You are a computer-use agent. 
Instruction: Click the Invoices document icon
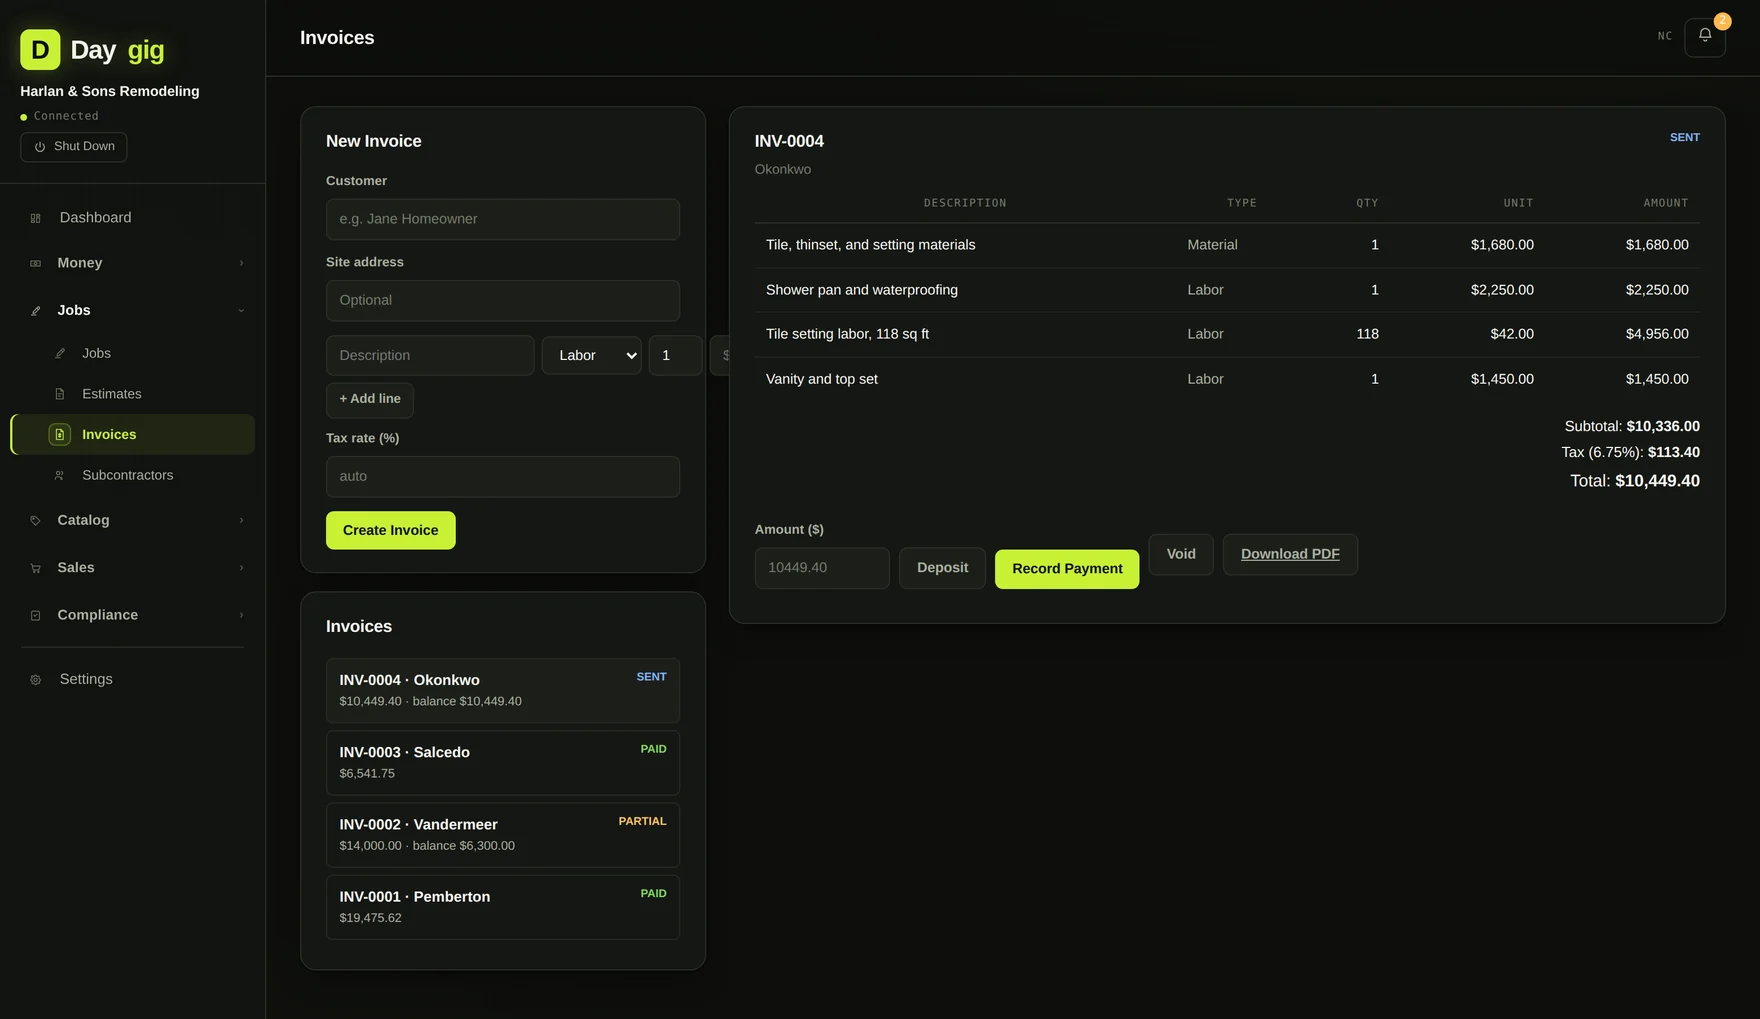[x=60, y=434]
